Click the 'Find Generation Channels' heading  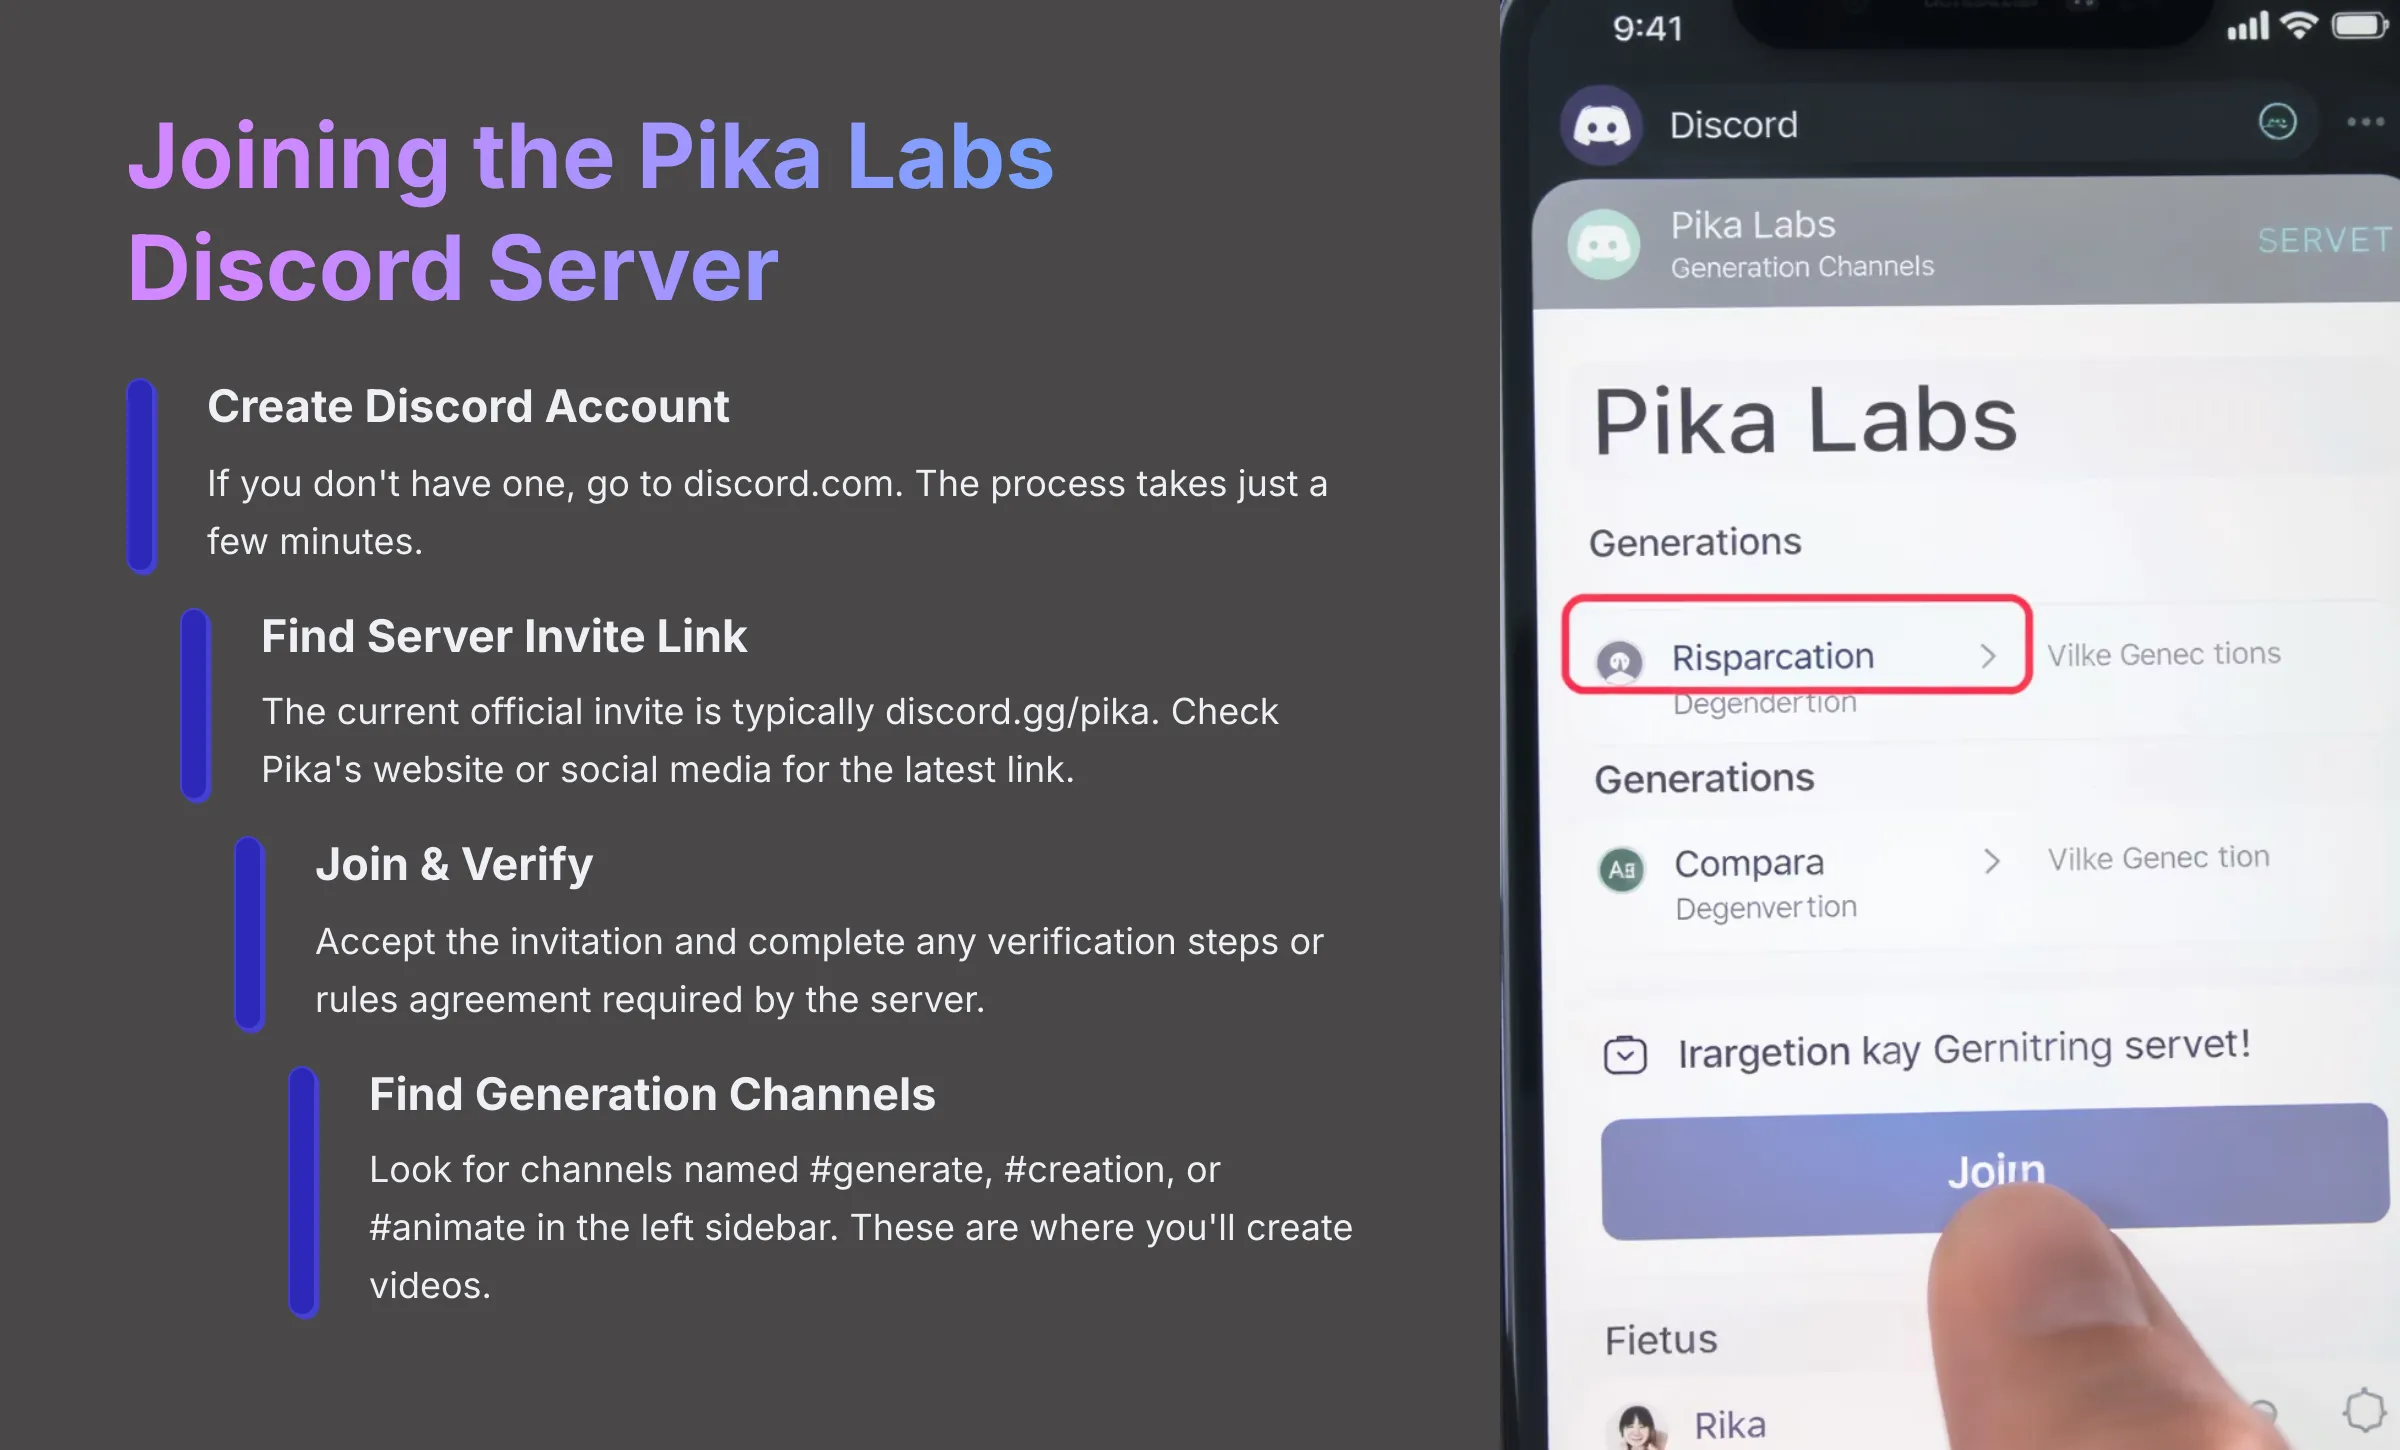click(x=652, y=1095)
